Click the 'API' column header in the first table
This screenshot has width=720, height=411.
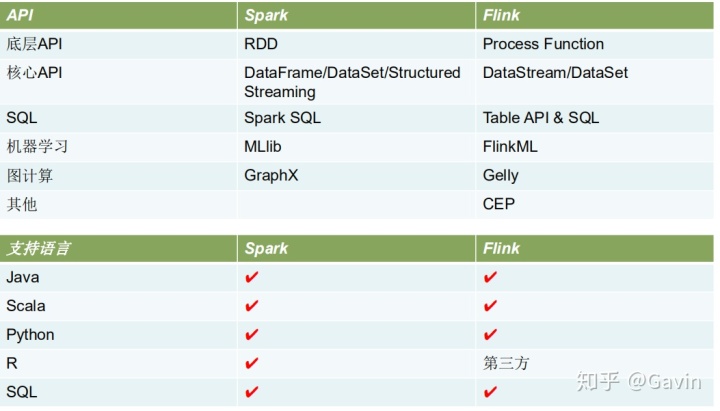coord(20,15)
